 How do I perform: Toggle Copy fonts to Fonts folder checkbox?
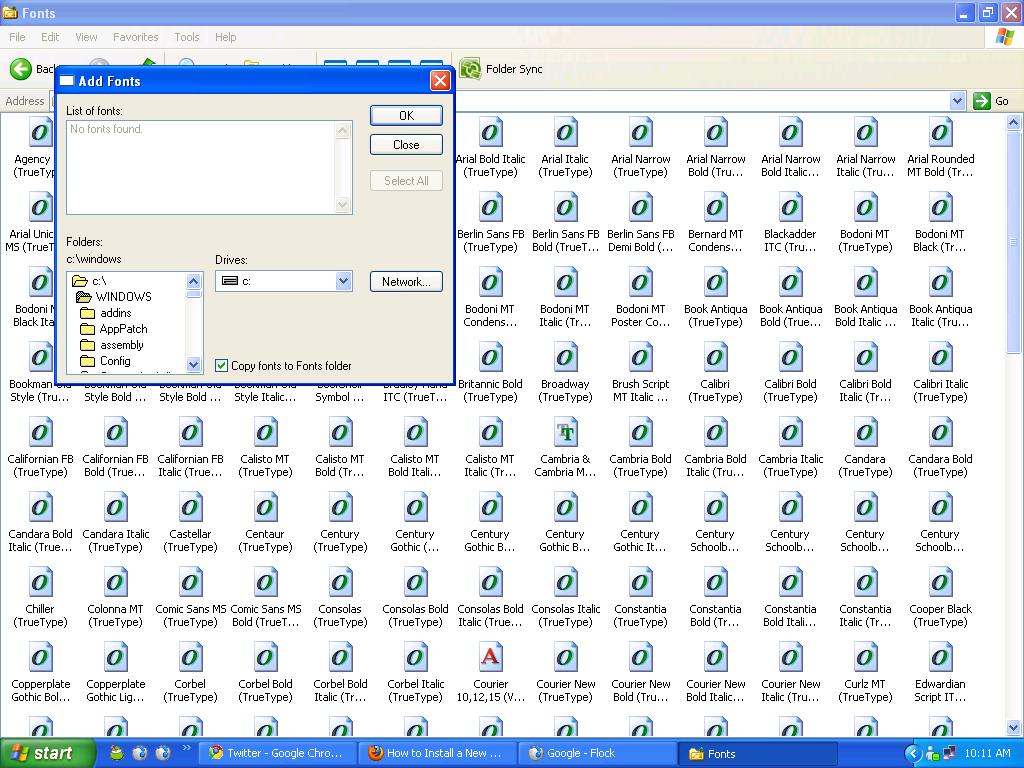click(x=221, y=366)
